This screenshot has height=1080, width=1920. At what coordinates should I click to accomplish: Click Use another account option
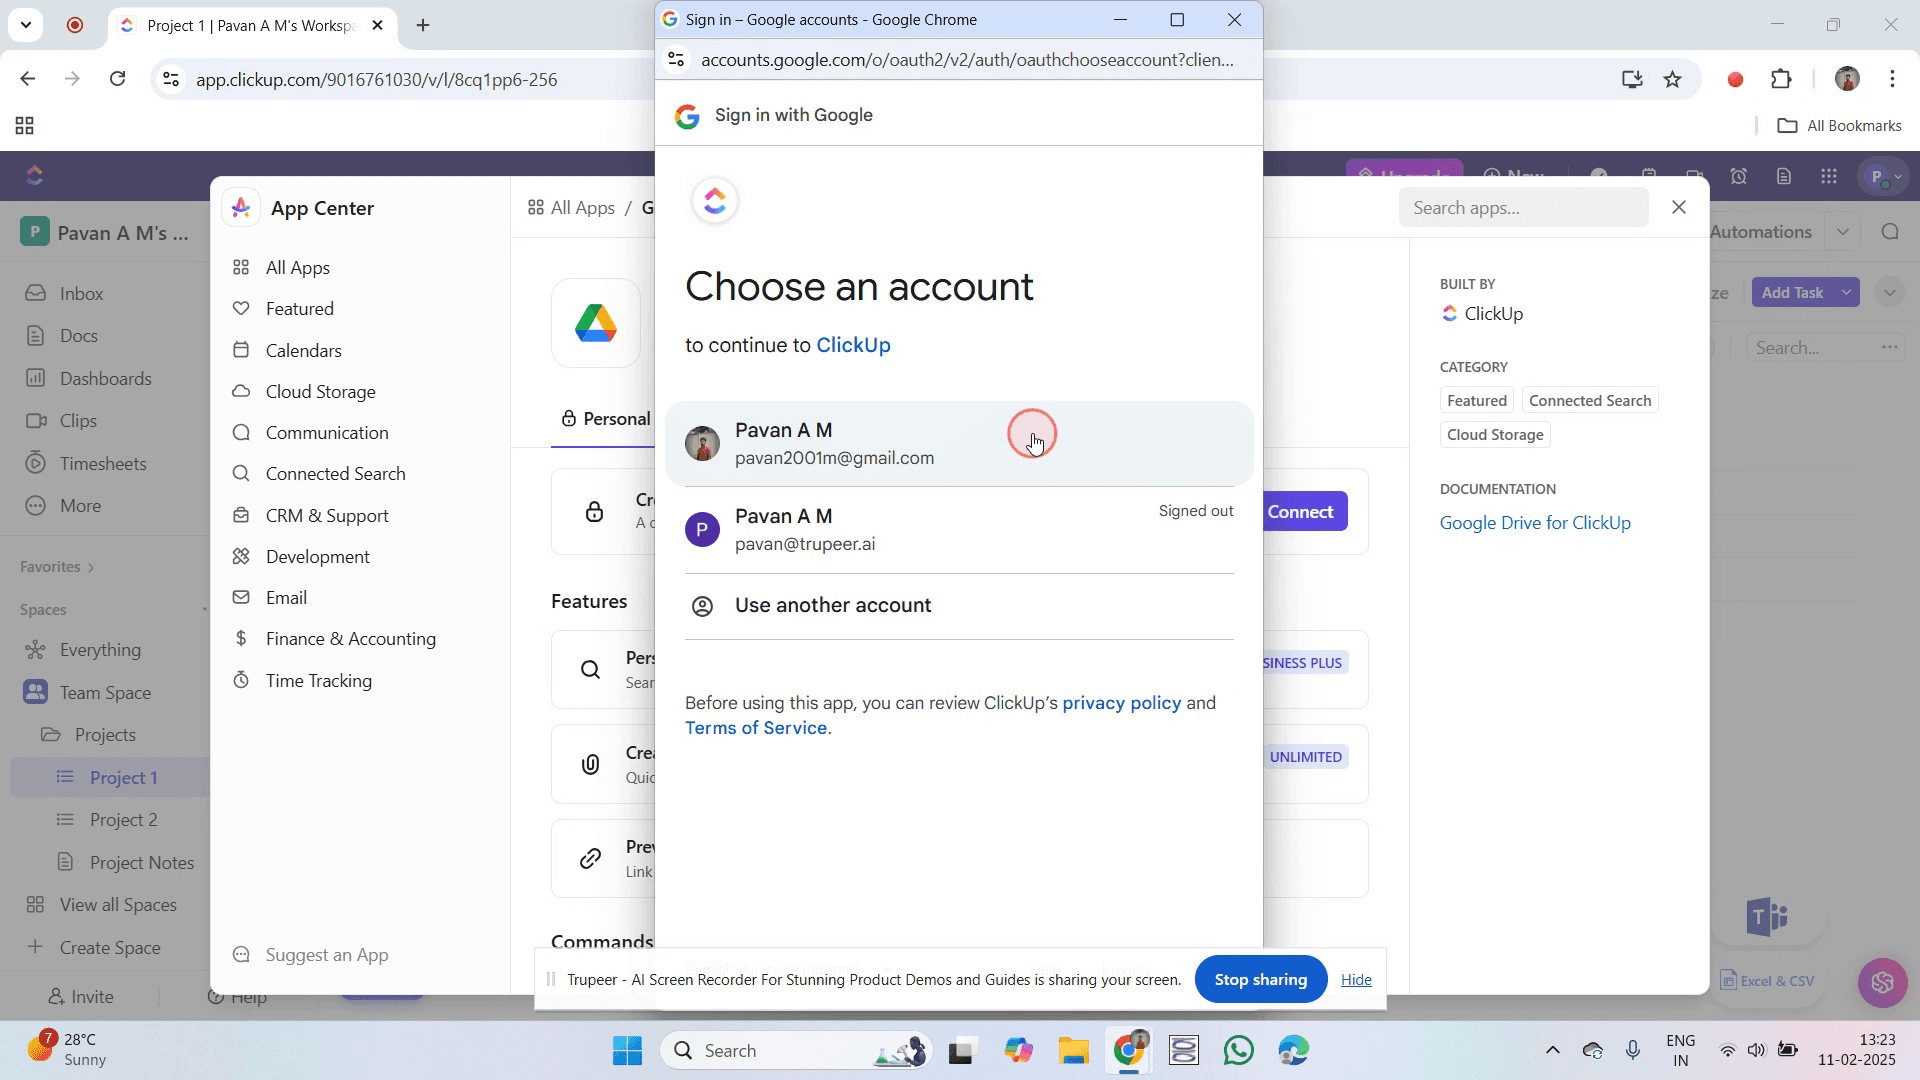pos(832,606)
